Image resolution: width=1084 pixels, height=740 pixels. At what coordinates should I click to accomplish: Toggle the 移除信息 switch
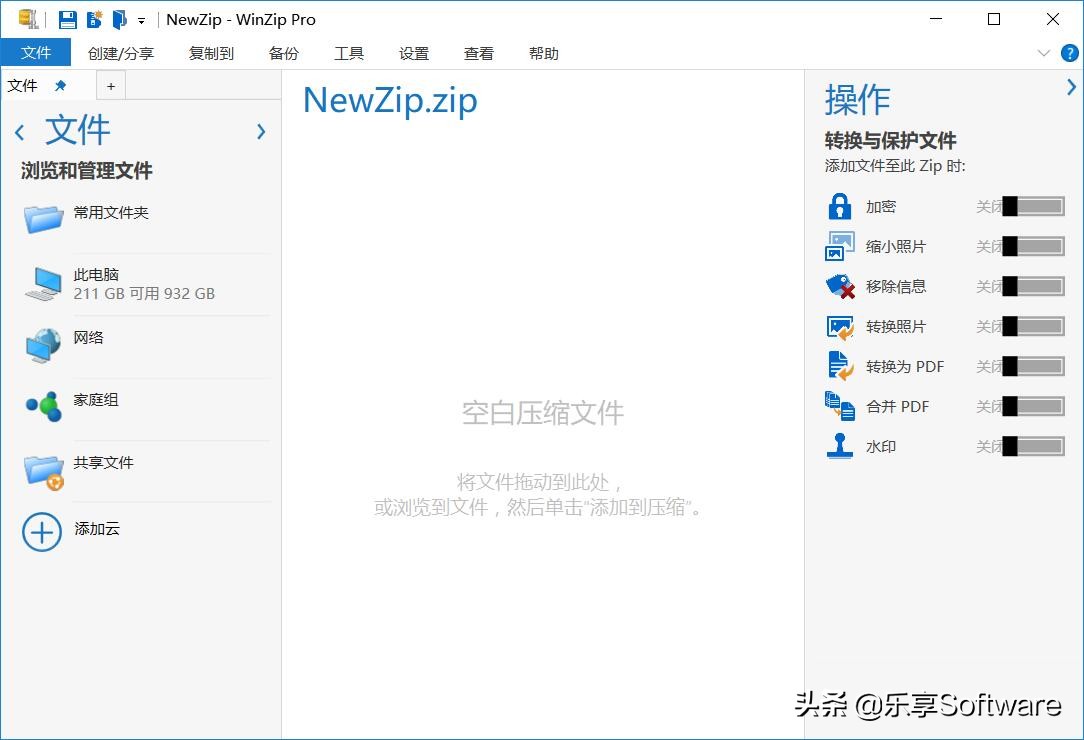[x=1033, y=286]
